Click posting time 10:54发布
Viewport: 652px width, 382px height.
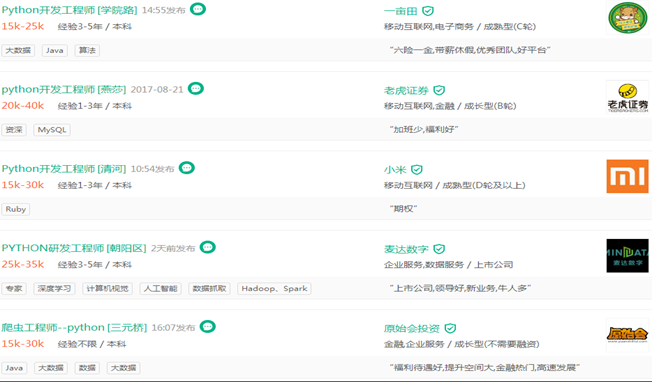click(x=152, y=169)
